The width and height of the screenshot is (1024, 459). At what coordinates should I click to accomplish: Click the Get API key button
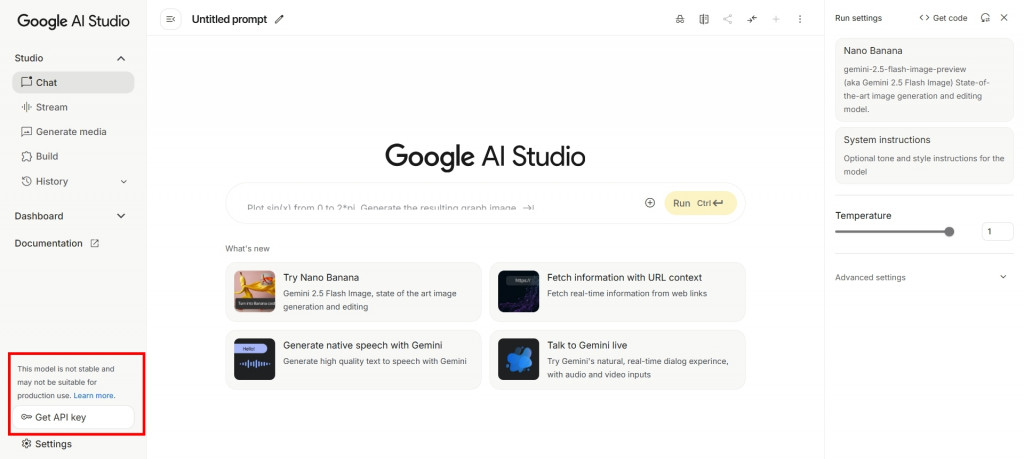pos(73,417)
